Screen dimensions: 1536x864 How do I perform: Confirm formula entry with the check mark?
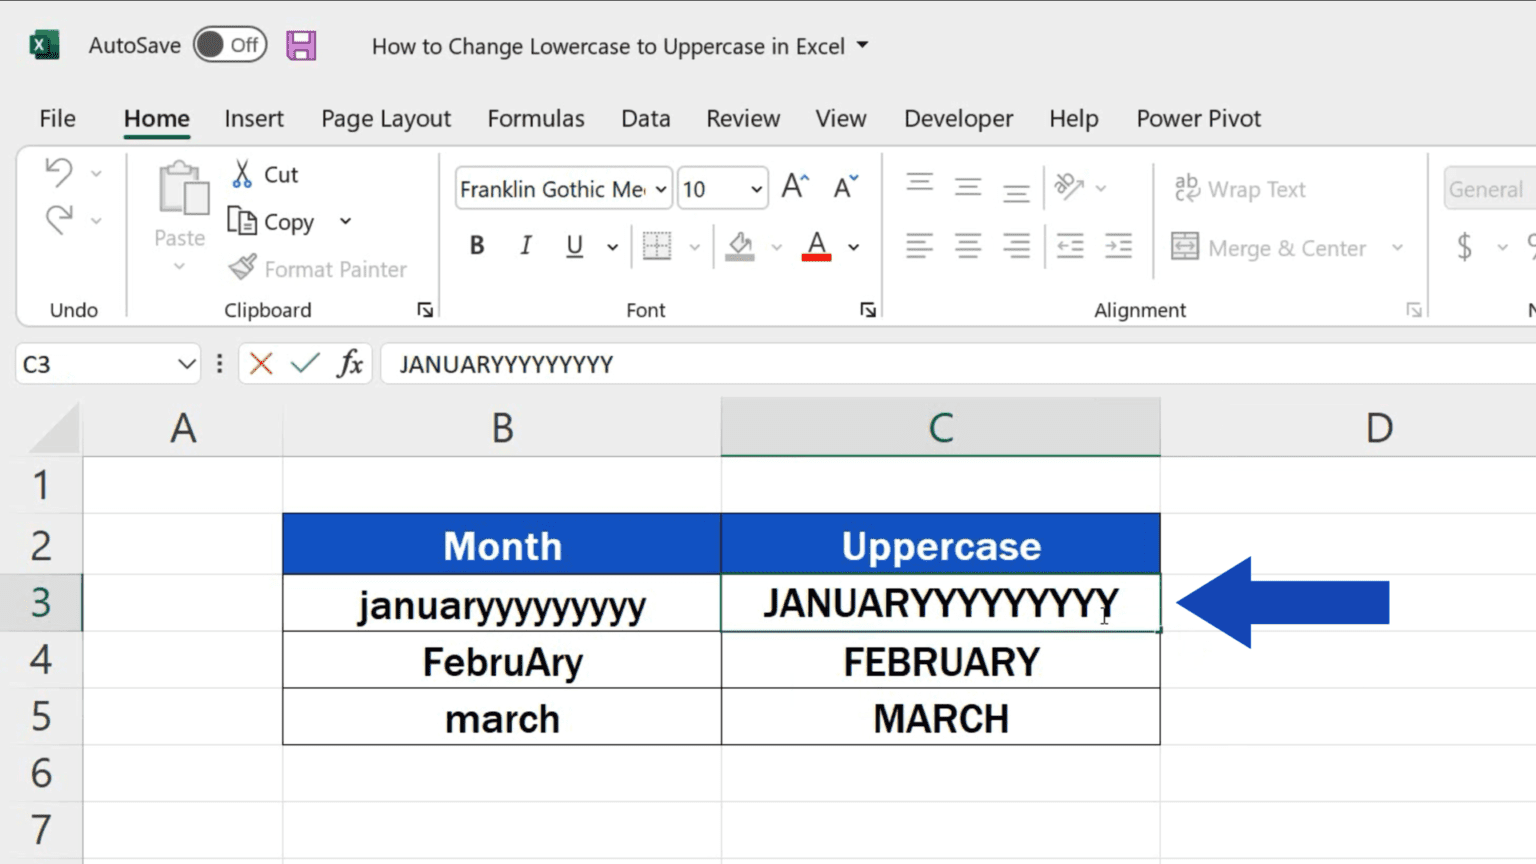(305, 364)
